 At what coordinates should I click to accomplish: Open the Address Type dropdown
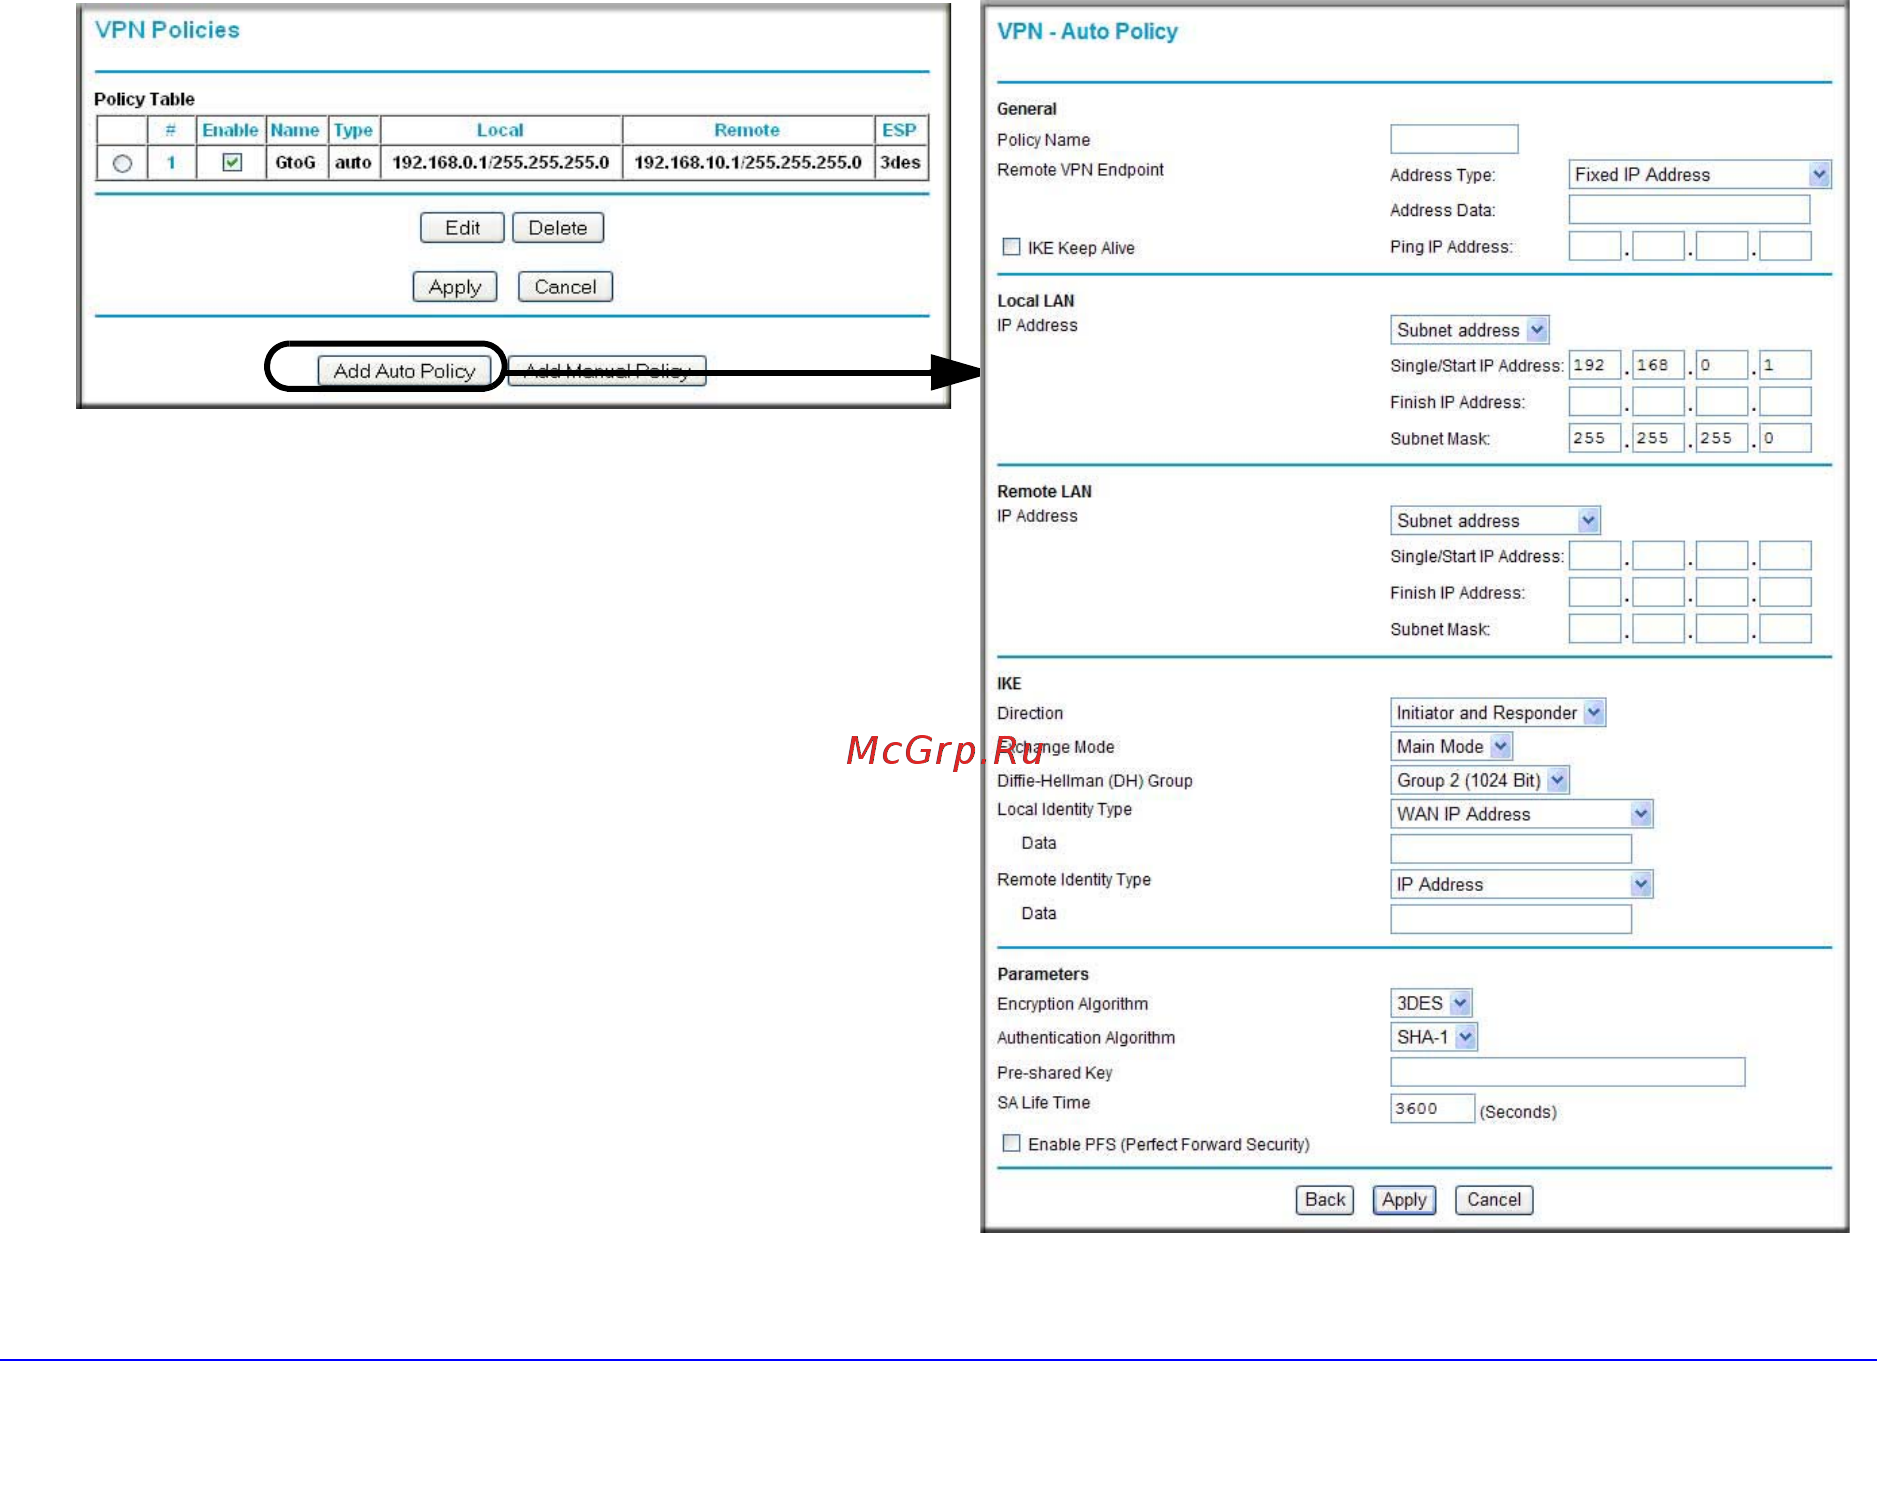click(x=1699, y=174)
